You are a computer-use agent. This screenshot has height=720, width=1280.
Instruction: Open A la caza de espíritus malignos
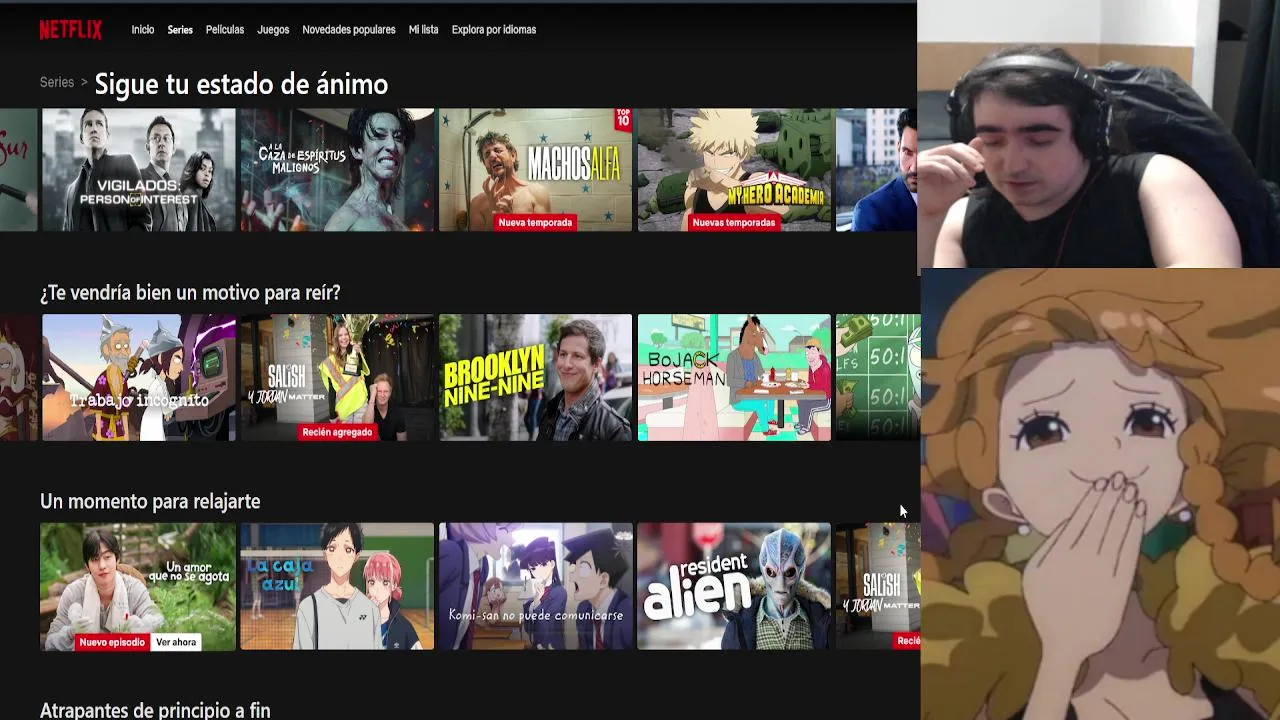337,170
